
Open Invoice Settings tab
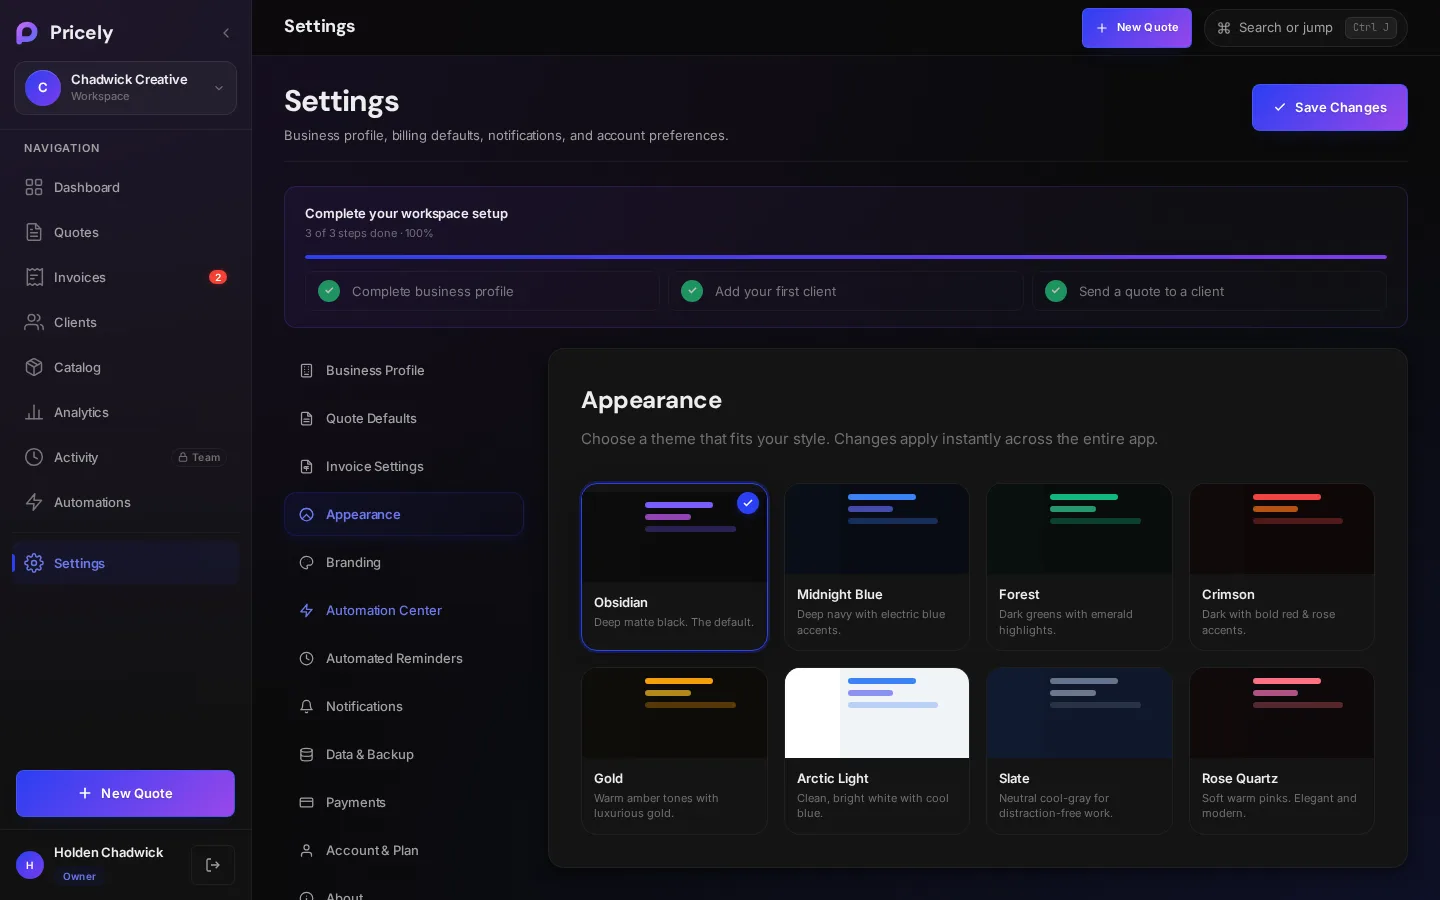pos(404,466)
